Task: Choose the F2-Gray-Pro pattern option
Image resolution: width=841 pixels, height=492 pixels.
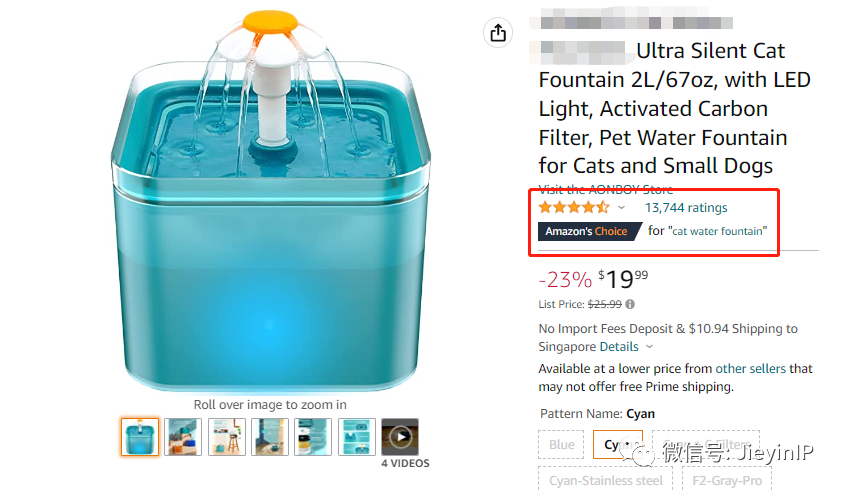Action: [725, 480]
